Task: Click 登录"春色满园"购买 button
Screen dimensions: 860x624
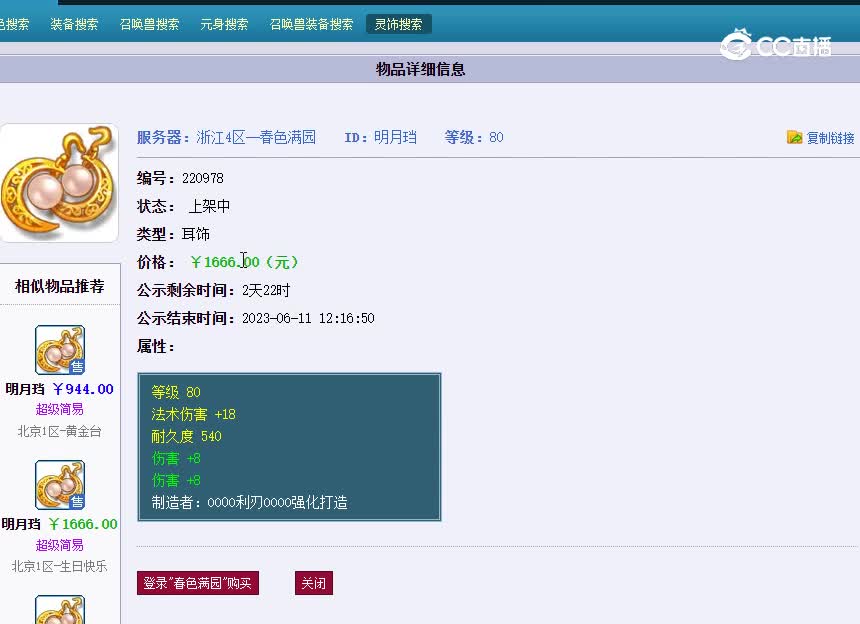Action: [x=197, y=583]
